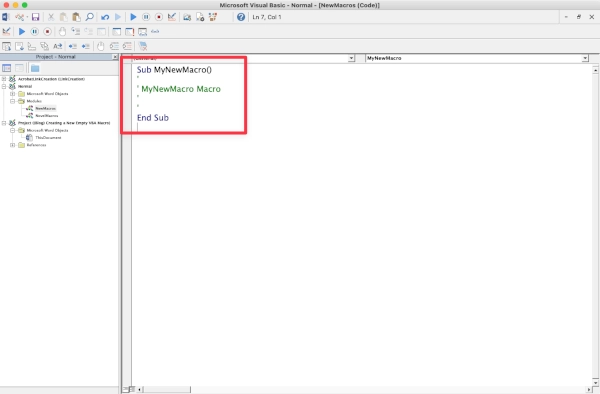600x394 pixels.
Task: Click the Copy icon in Standard toolbar
Action: (64, 17)
